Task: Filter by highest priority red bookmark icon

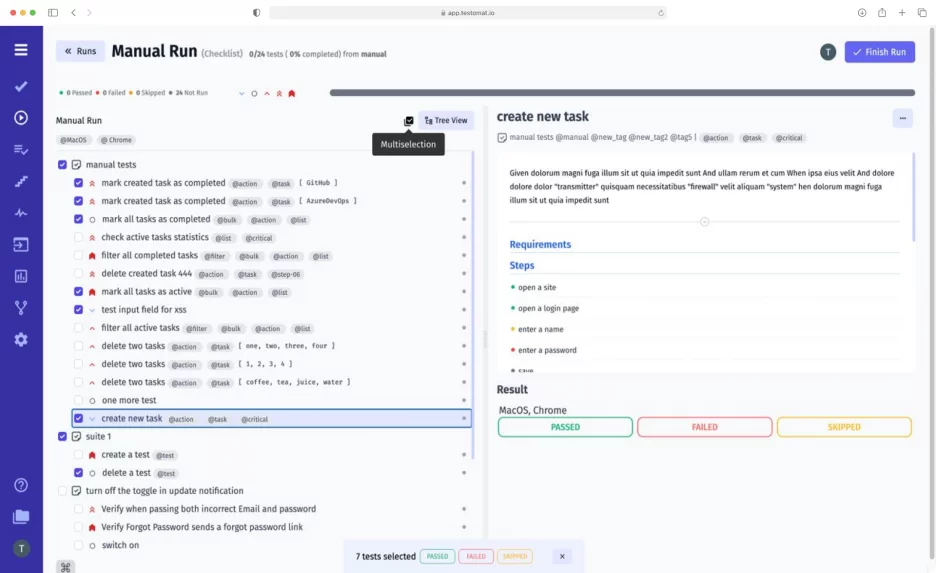Action: coord(292,93)
